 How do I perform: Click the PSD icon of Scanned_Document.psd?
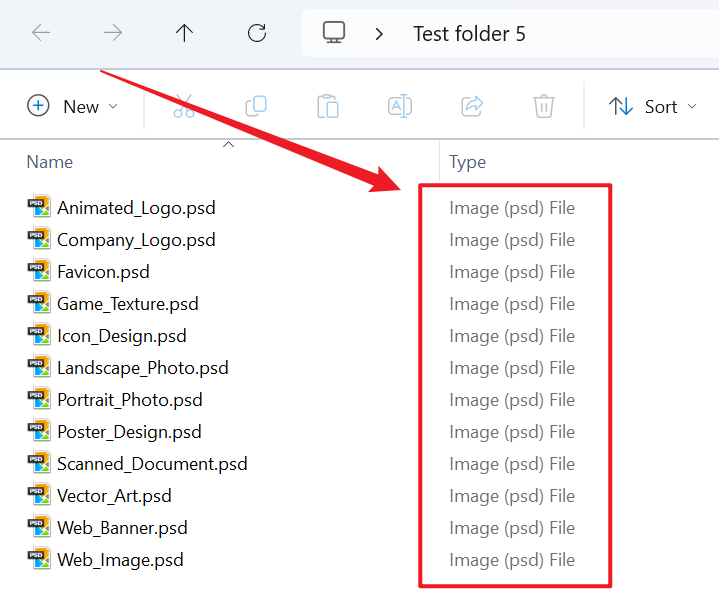[x=39, y=462]
